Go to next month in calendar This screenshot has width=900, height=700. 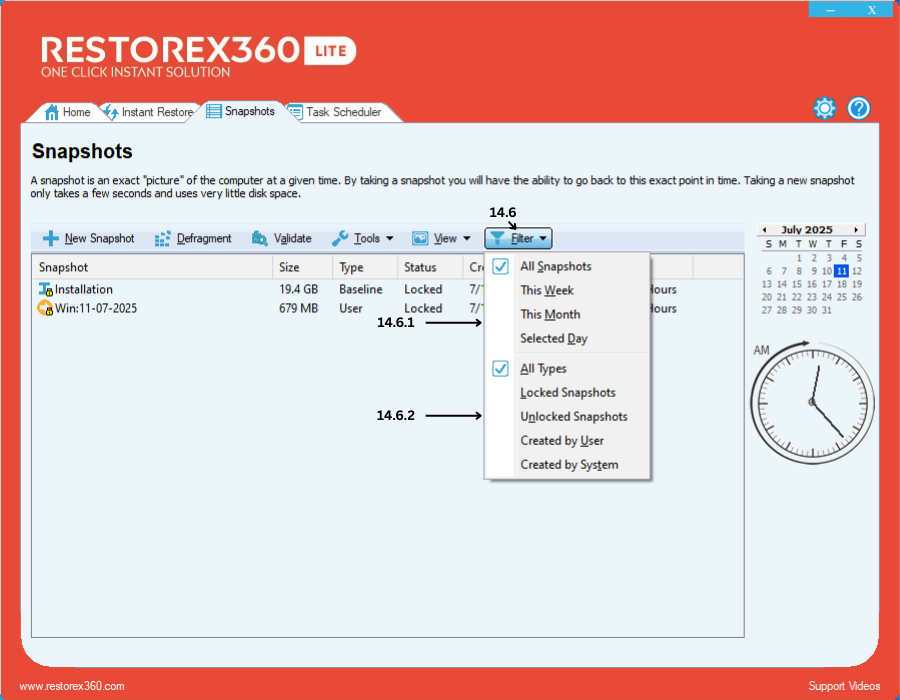pyautogui.click(x=857, y=230)
